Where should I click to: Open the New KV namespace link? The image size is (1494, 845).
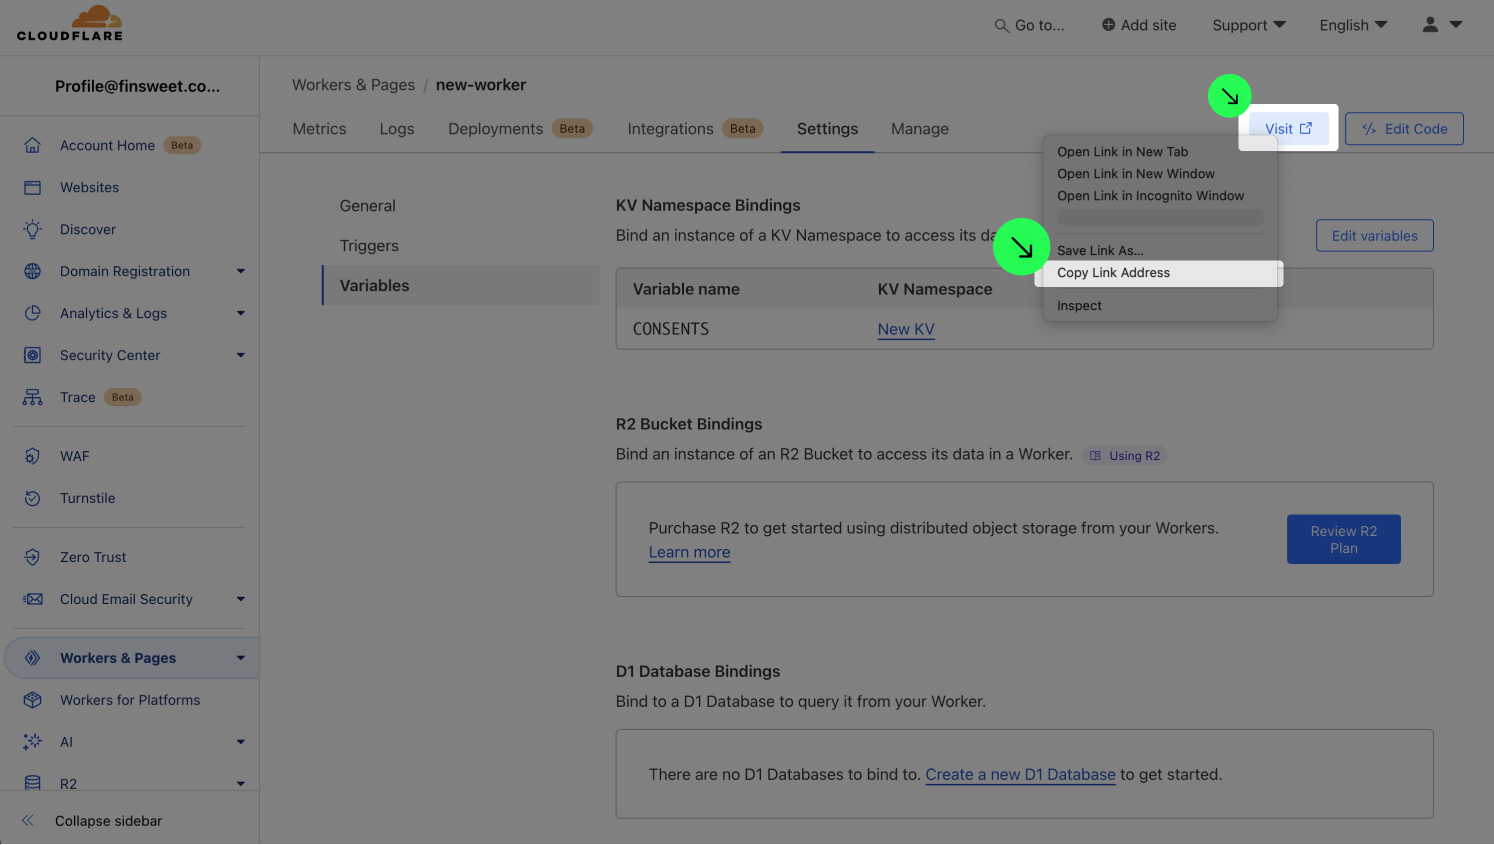click(x=906, y=329)
